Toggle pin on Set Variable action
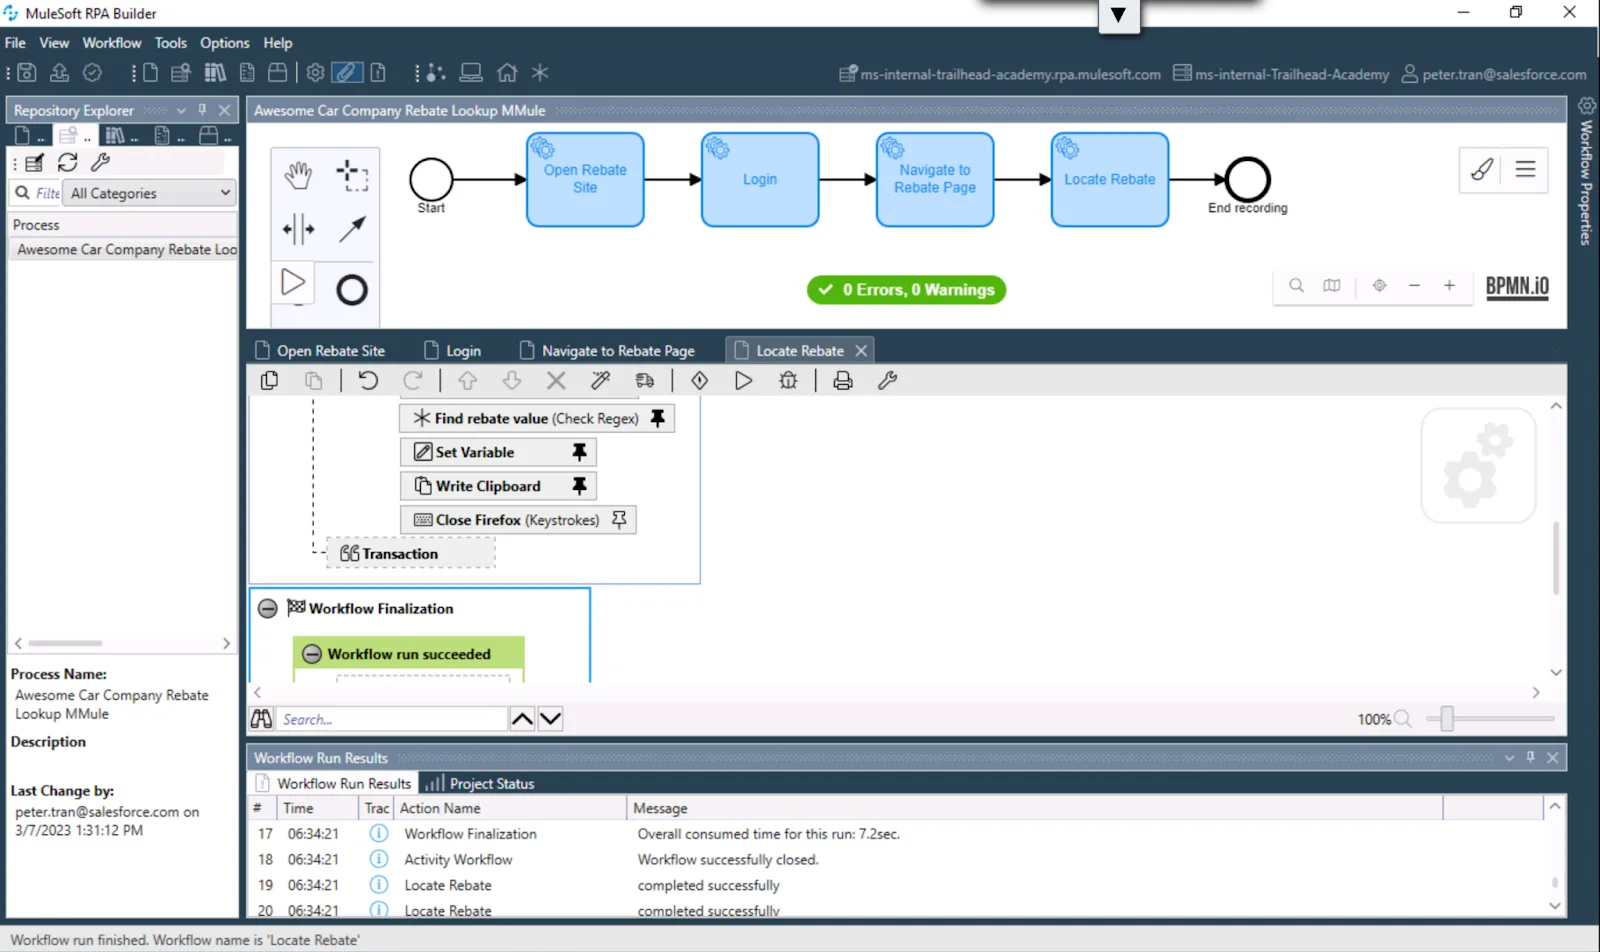 point(579,452)
